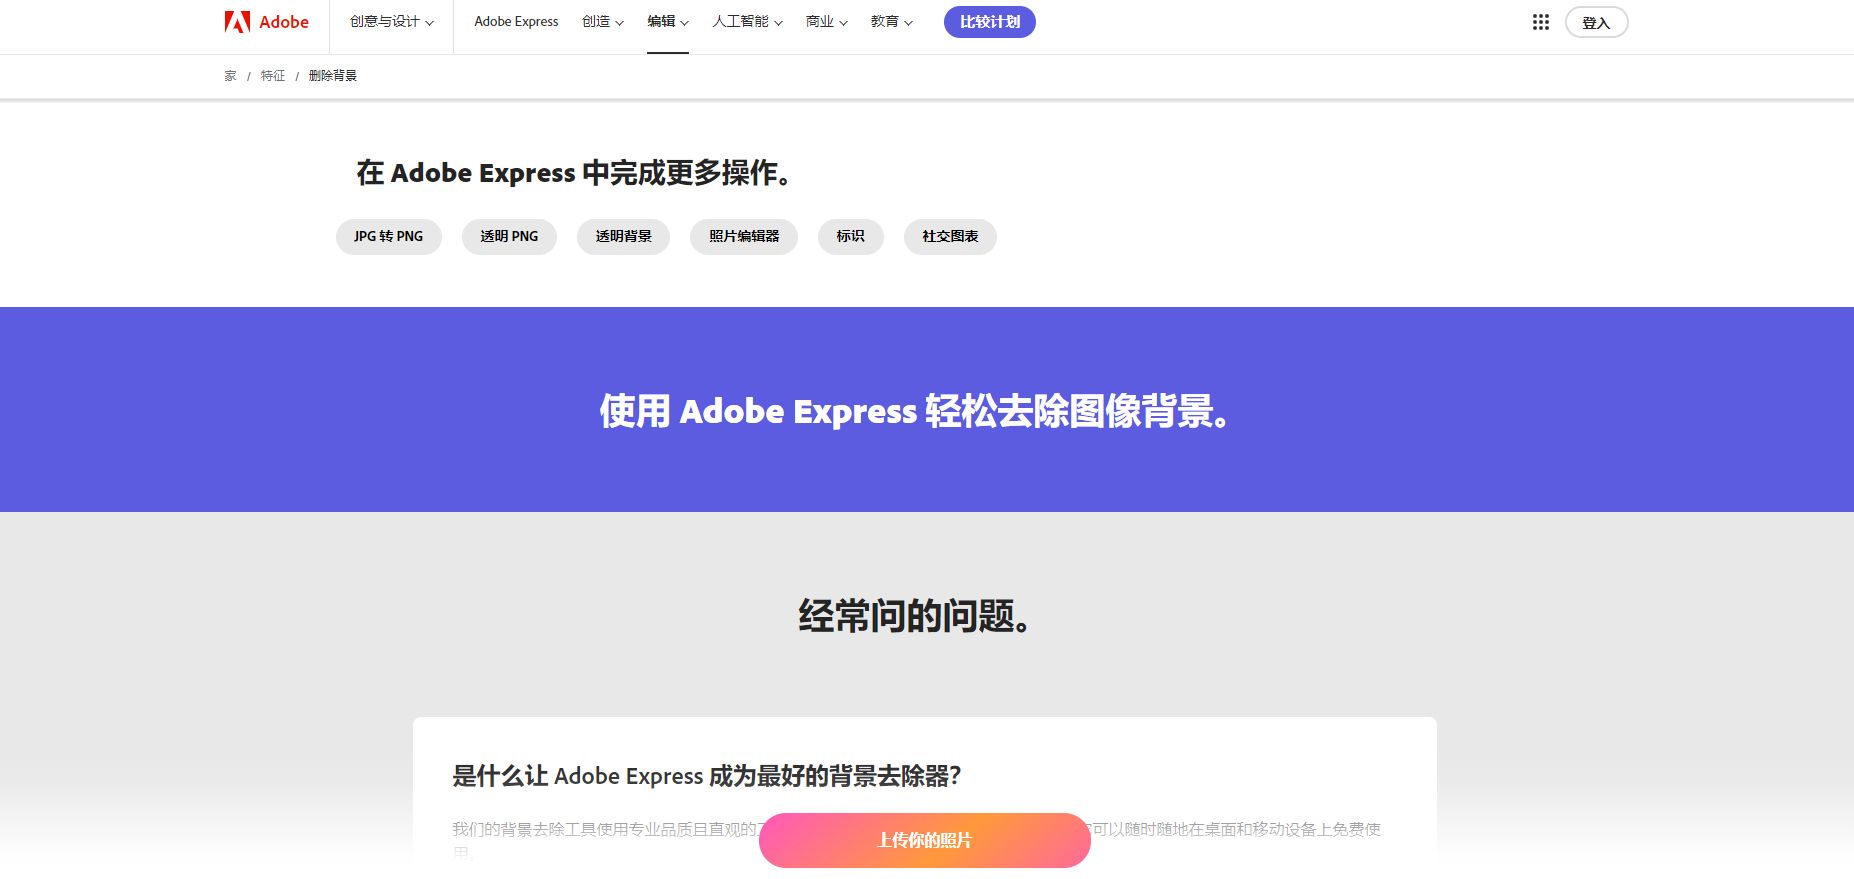Open the Adobe Express nav link
The height and width of the screenshot is (879, 1854).
tap(516, 22)
